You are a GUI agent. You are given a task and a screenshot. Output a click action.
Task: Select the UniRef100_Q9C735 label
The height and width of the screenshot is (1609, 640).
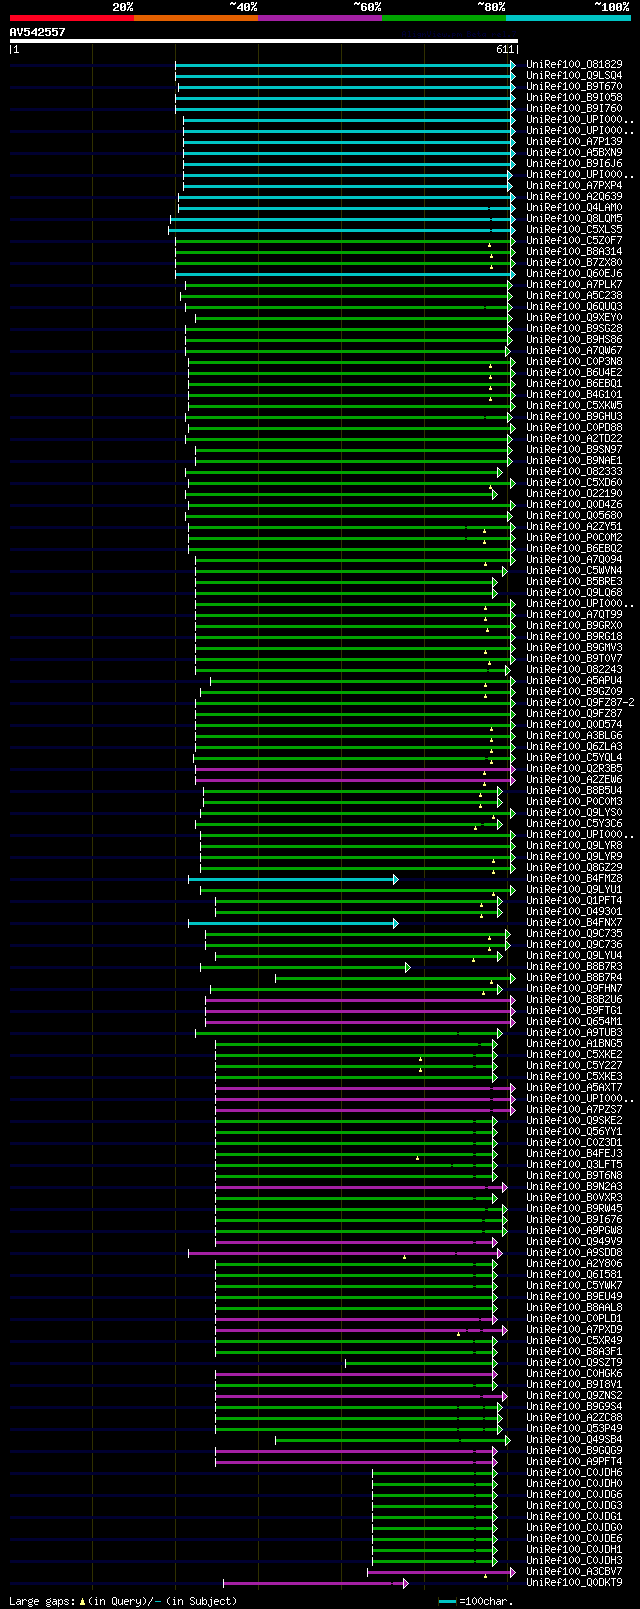tap(574, 934)
